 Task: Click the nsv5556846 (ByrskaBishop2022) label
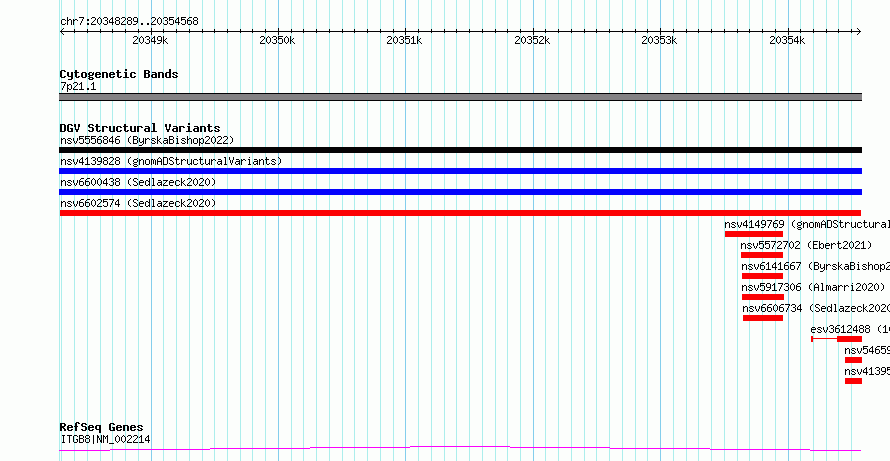(147, 140)
